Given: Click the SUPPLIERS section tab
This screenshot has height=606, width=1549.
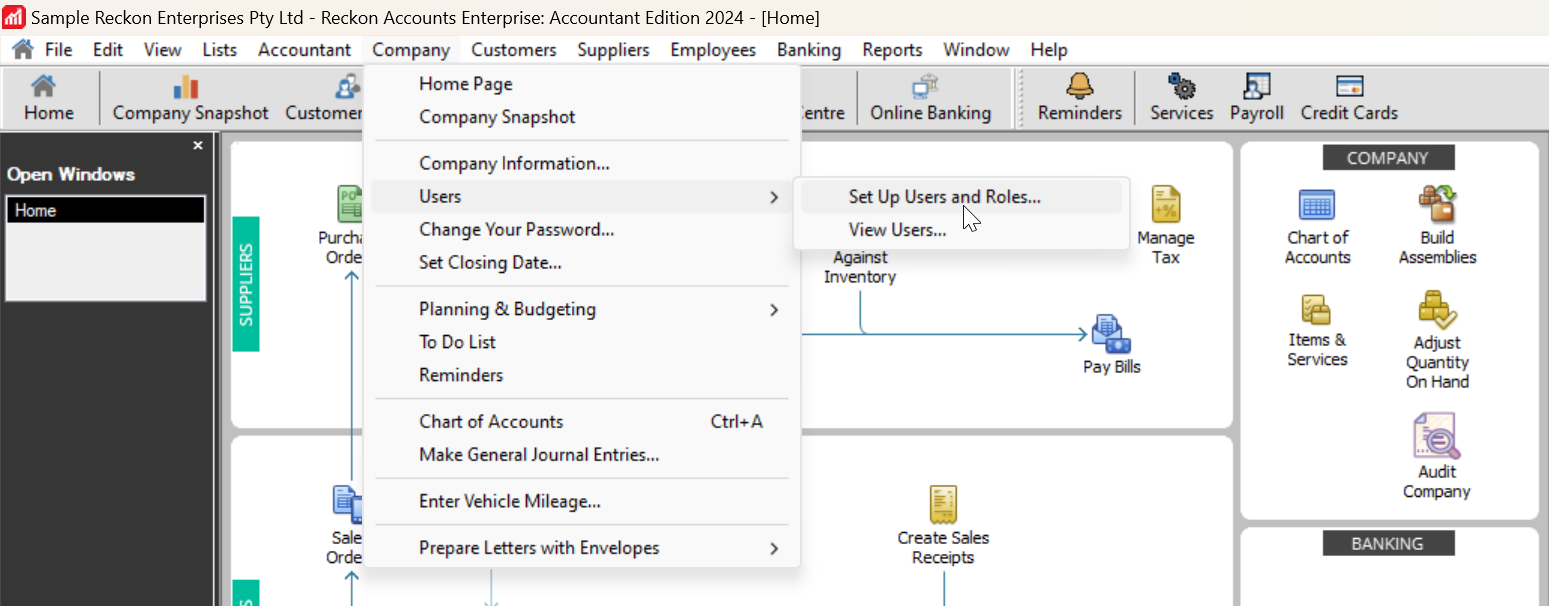Looking at the screenshot, I should (x=245, y=284).
